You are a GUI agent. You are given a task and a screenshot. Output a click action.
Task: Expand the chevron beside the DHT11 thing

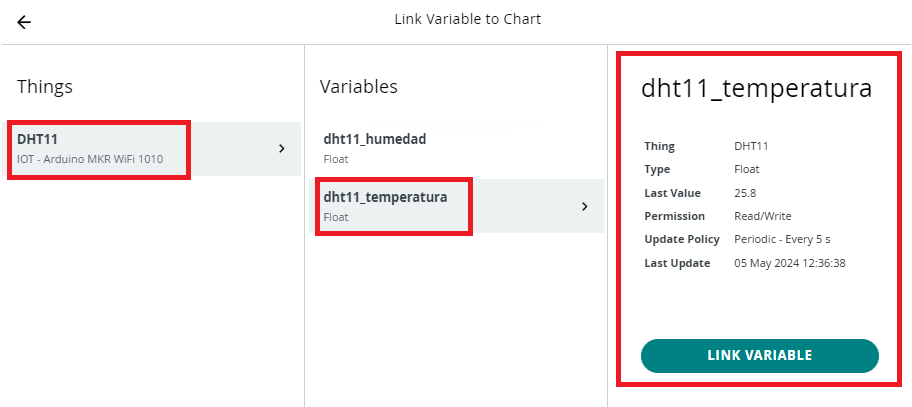pos(282,149)
